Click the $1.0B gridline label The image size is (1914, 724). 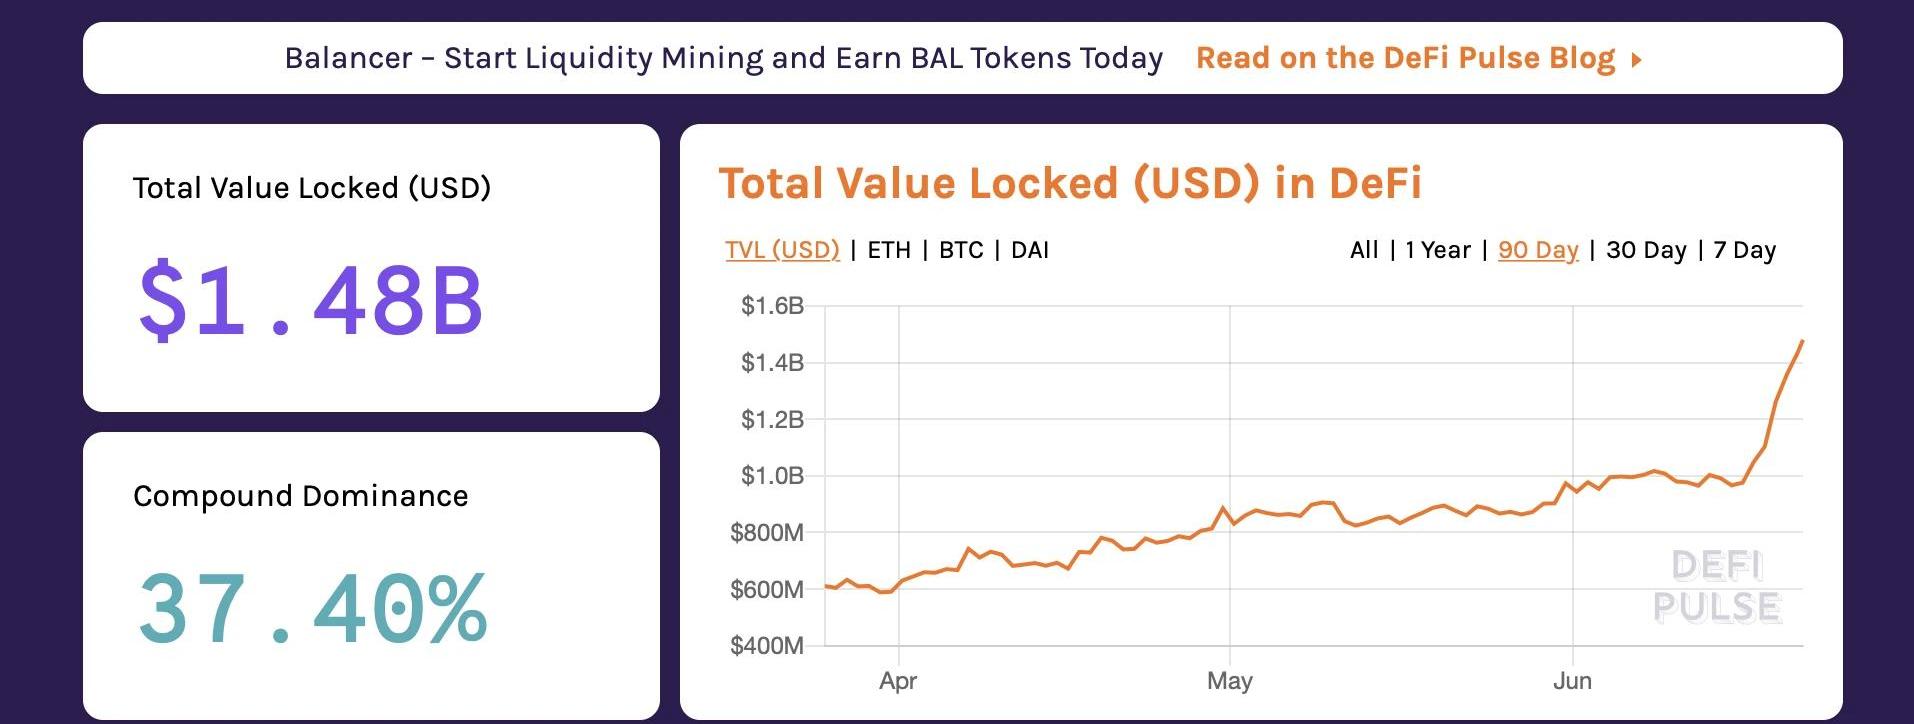tap(771, 476)
